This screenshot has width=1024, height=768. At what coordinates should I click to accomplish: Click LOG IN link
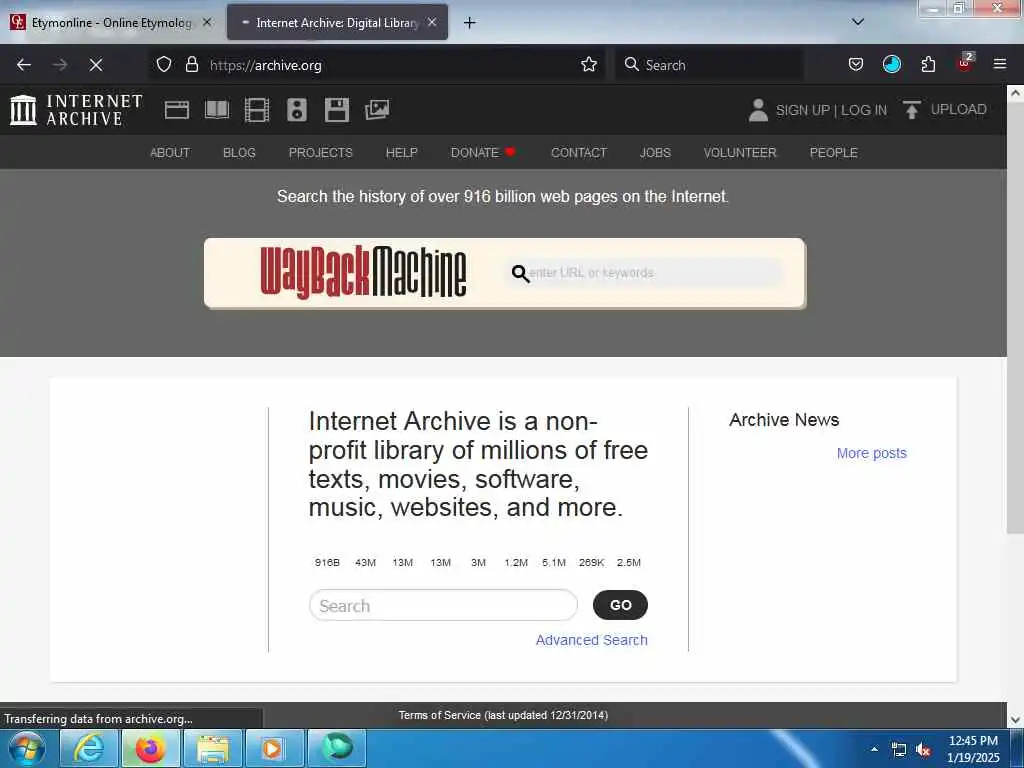pyautogui.click(x=864, y=110)
